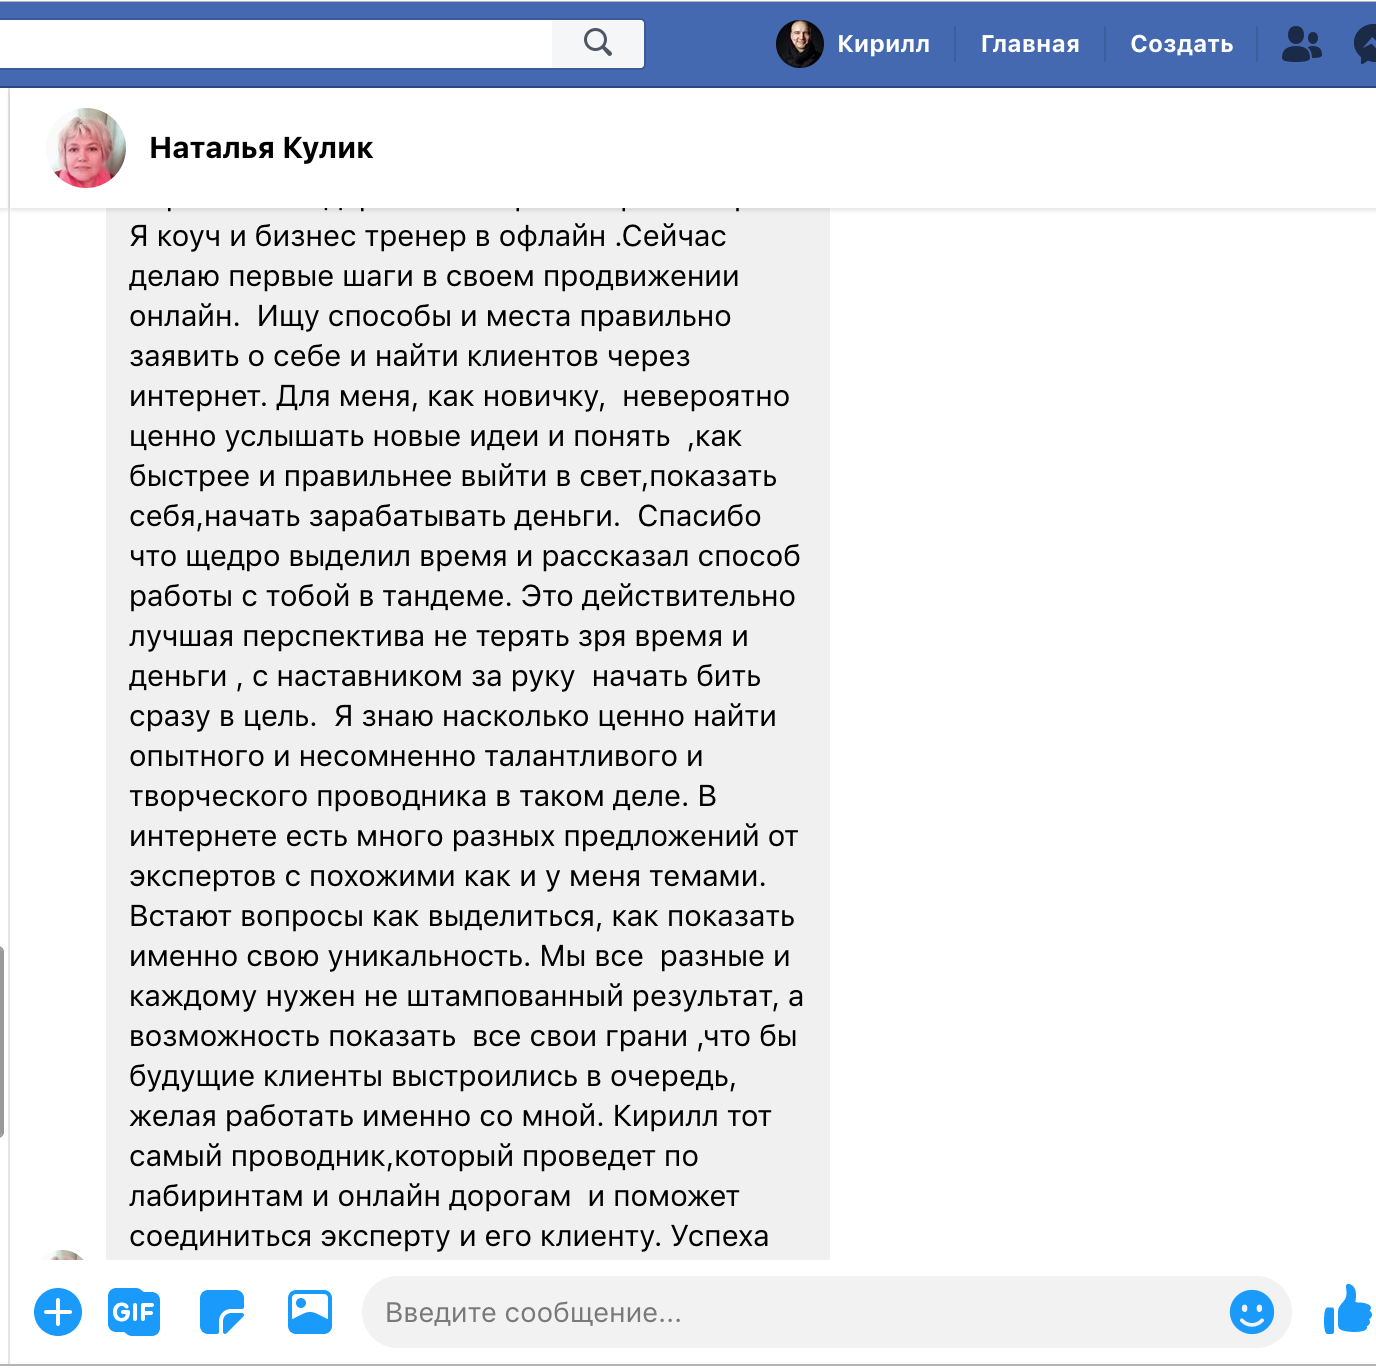Open the Messenger icon in the top bar

coord(1366,44)
